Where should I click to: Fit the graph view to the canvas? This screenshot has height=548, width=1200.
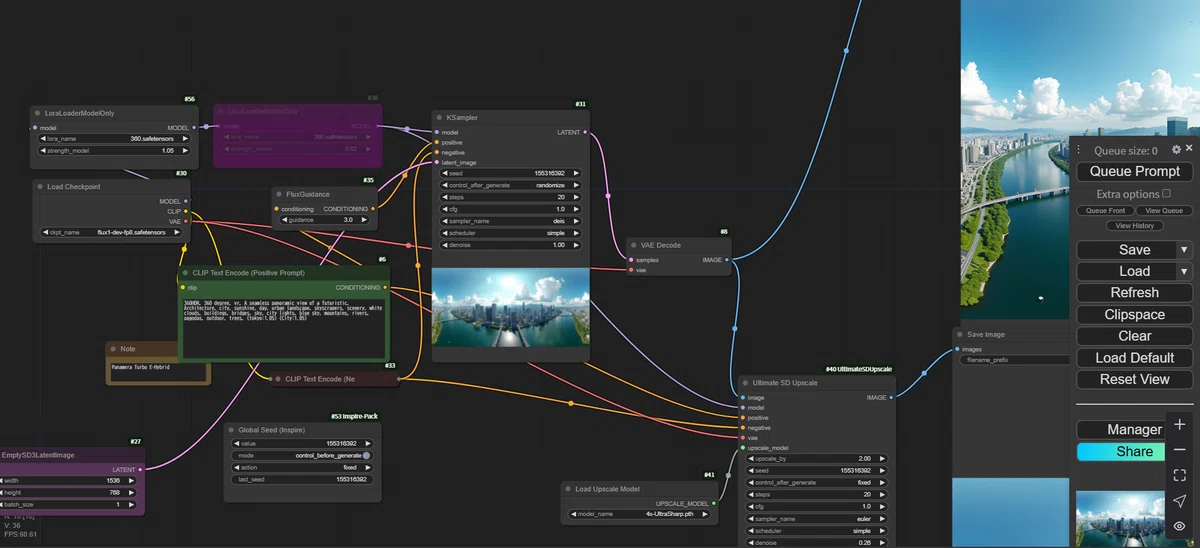1180,475
